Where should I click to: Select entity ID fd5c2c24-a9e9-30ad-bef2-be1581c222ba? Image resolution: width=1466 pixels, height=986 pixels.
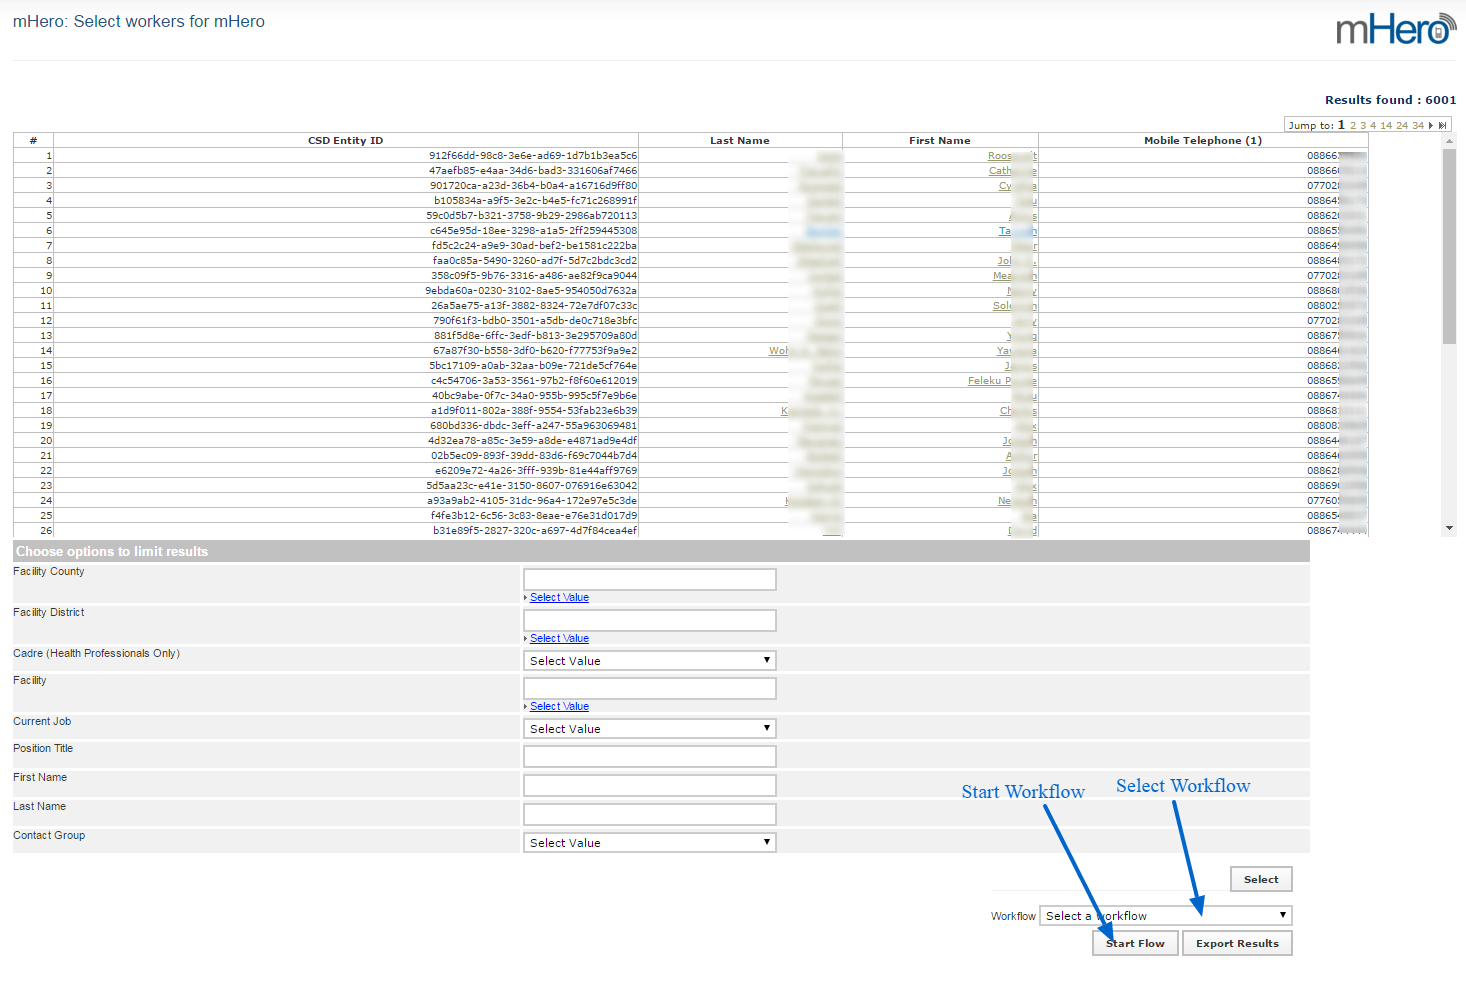pyautogui.click(x=534, y=246)
